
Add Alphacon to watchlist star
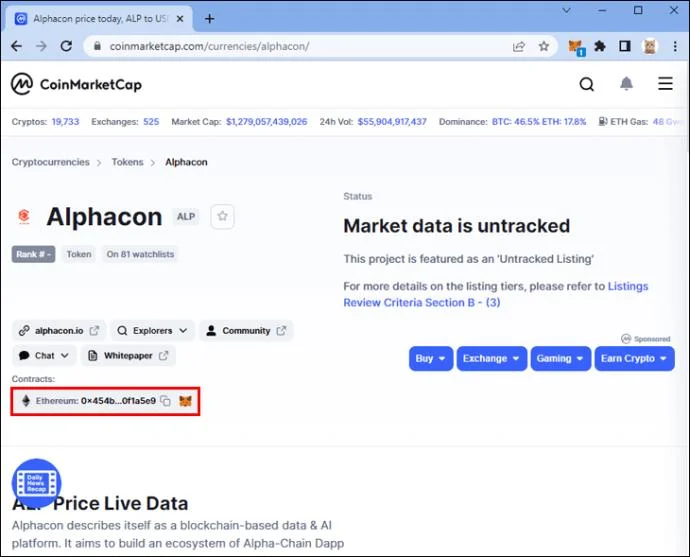222,216
